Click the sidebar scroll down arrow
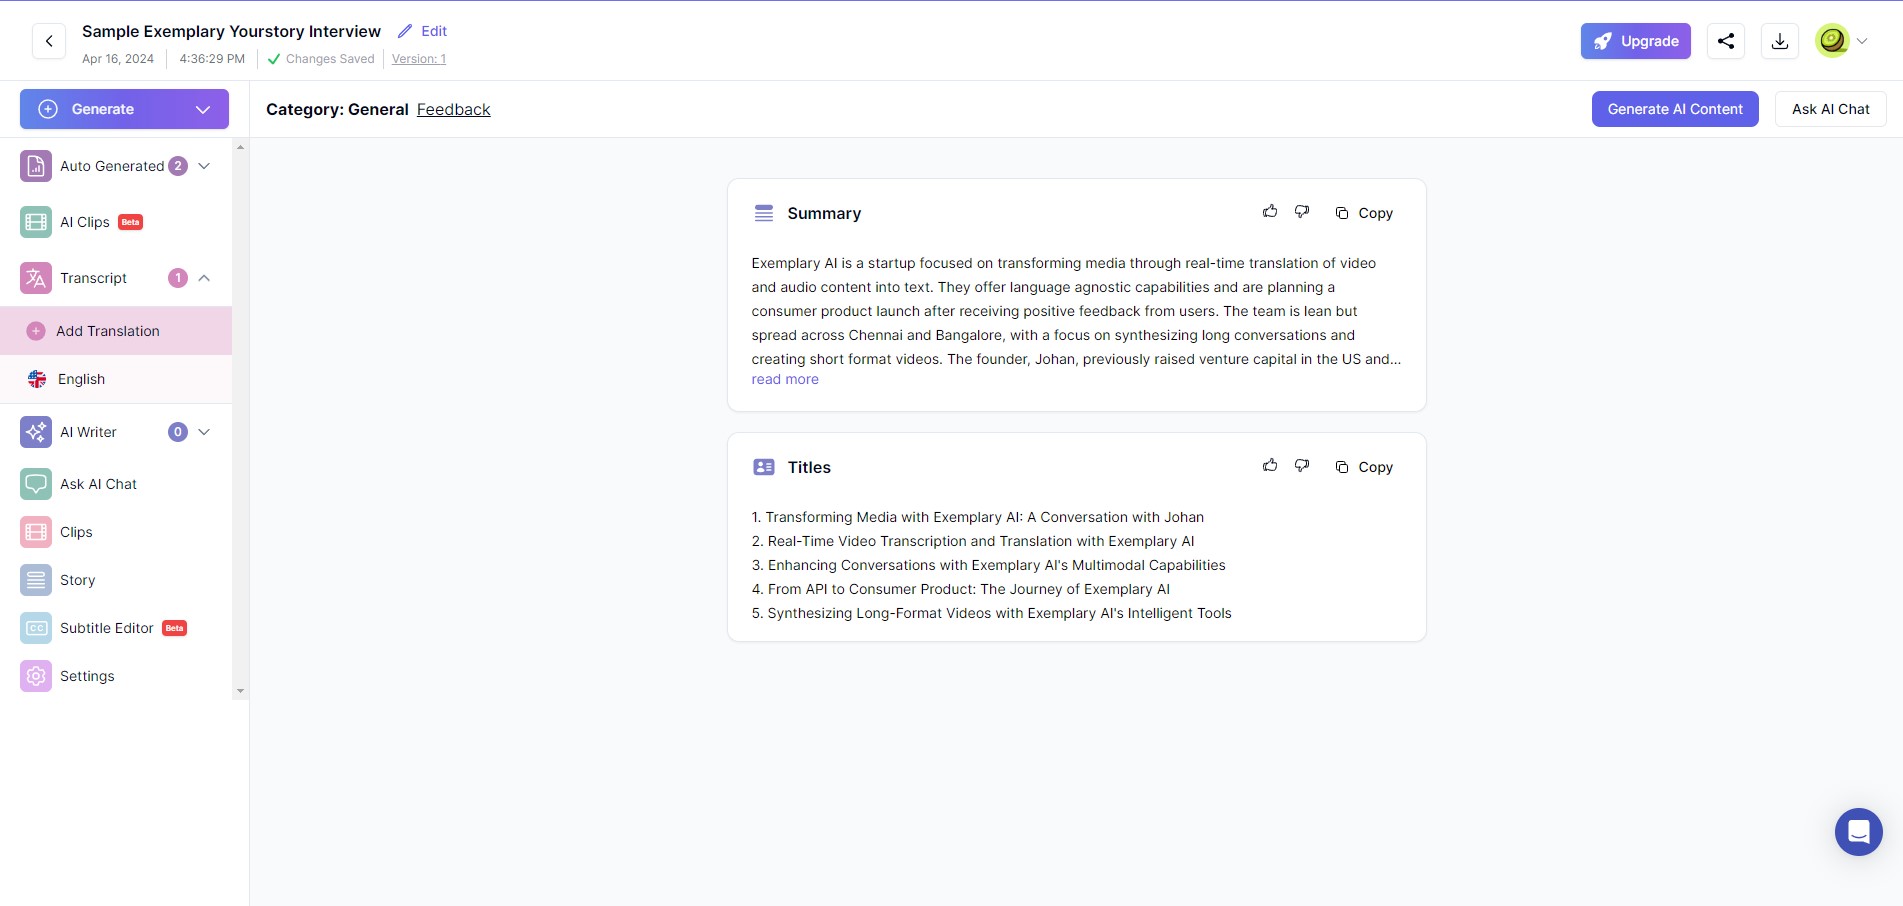The height and width of the screenshot is (906, 1903). point(240,691)
